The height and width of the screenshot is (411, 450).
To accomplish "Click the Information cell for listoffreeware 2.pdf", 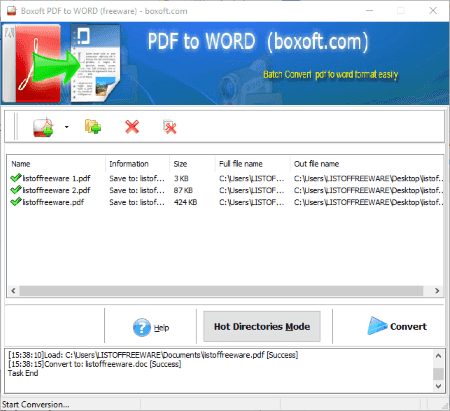I will click(x=137, y=190).
